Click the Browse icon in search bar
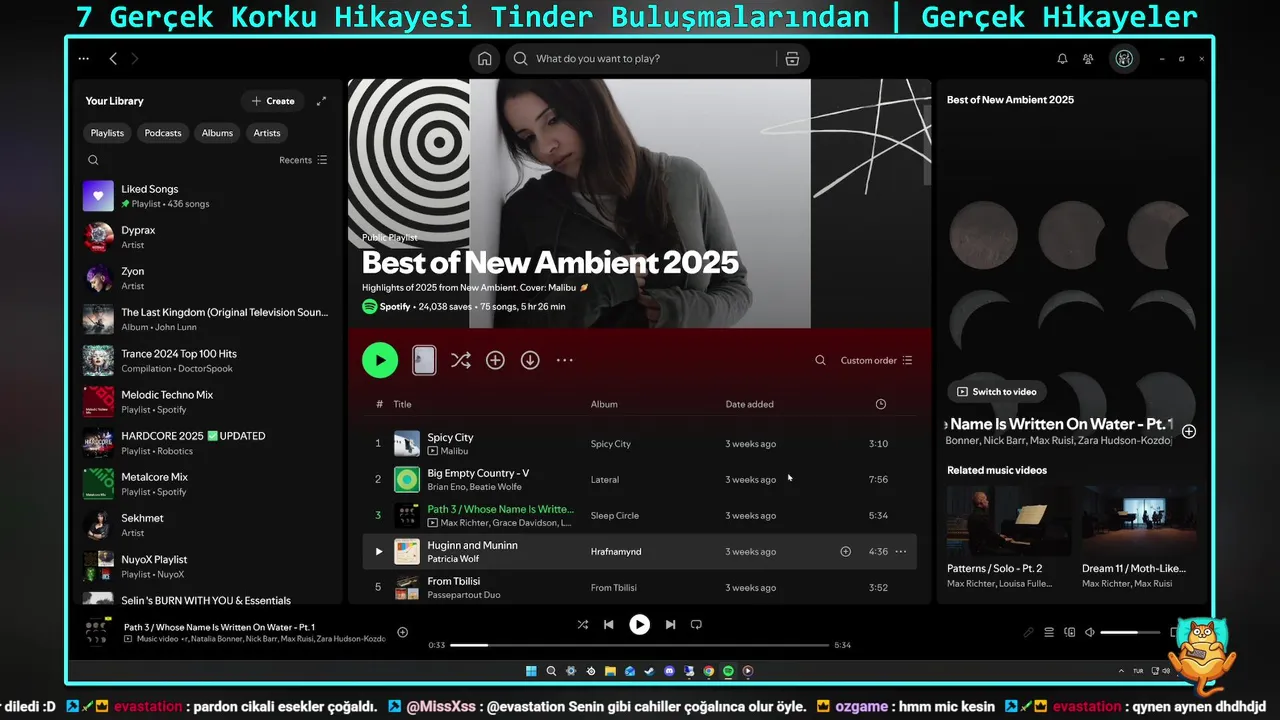 792,59
